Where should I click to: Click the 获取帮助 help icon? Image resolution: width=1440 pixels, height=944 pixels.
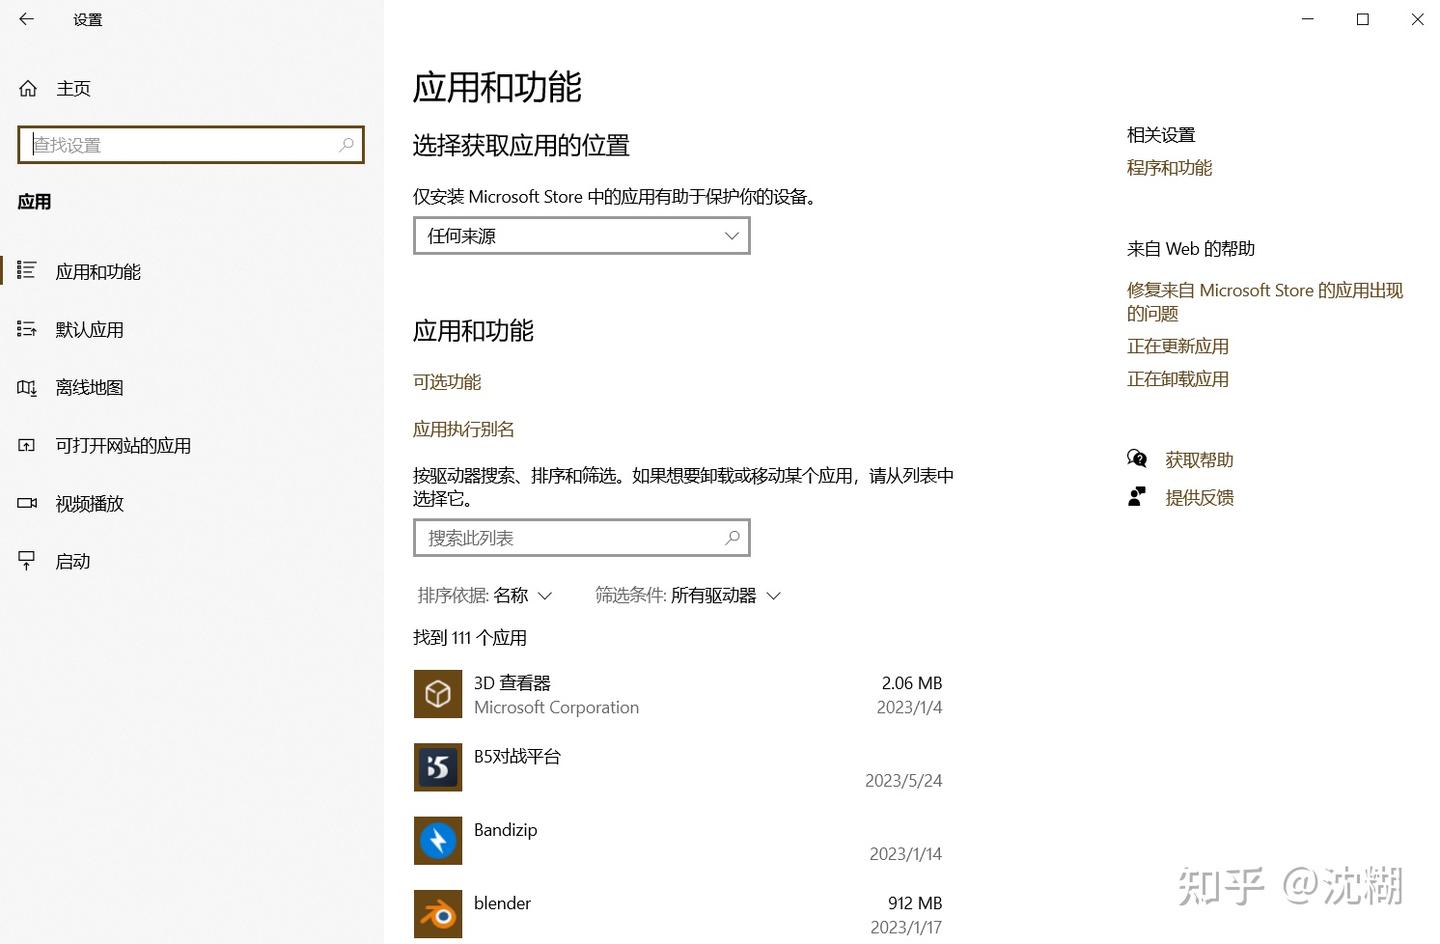(x=1138, y=459)
